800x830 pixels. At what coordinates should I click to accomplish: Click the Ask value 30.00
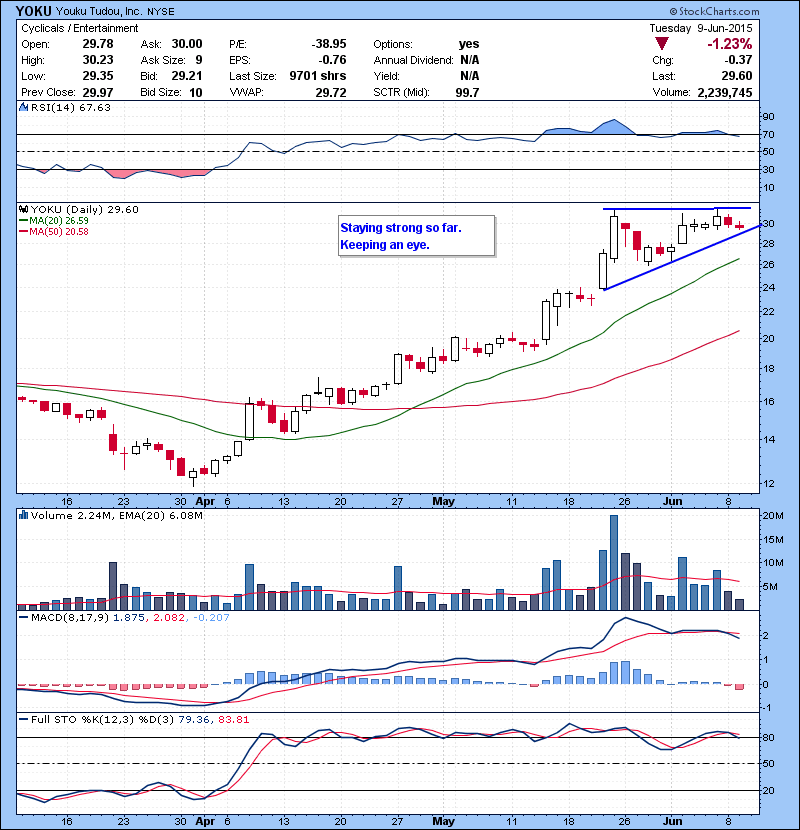coord(186,44)
